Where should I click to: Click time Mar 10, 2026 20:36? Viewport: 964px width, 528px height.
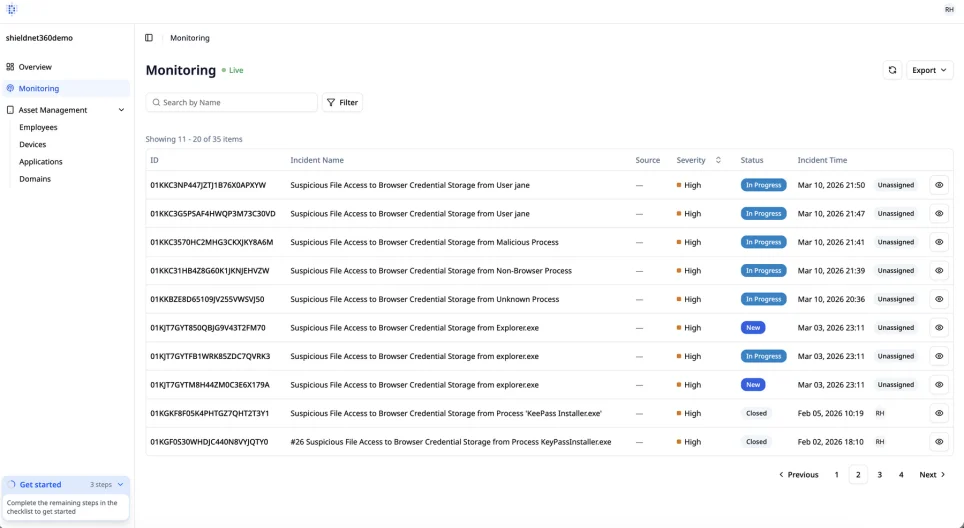pyautogui.click(x=831, y=299)
